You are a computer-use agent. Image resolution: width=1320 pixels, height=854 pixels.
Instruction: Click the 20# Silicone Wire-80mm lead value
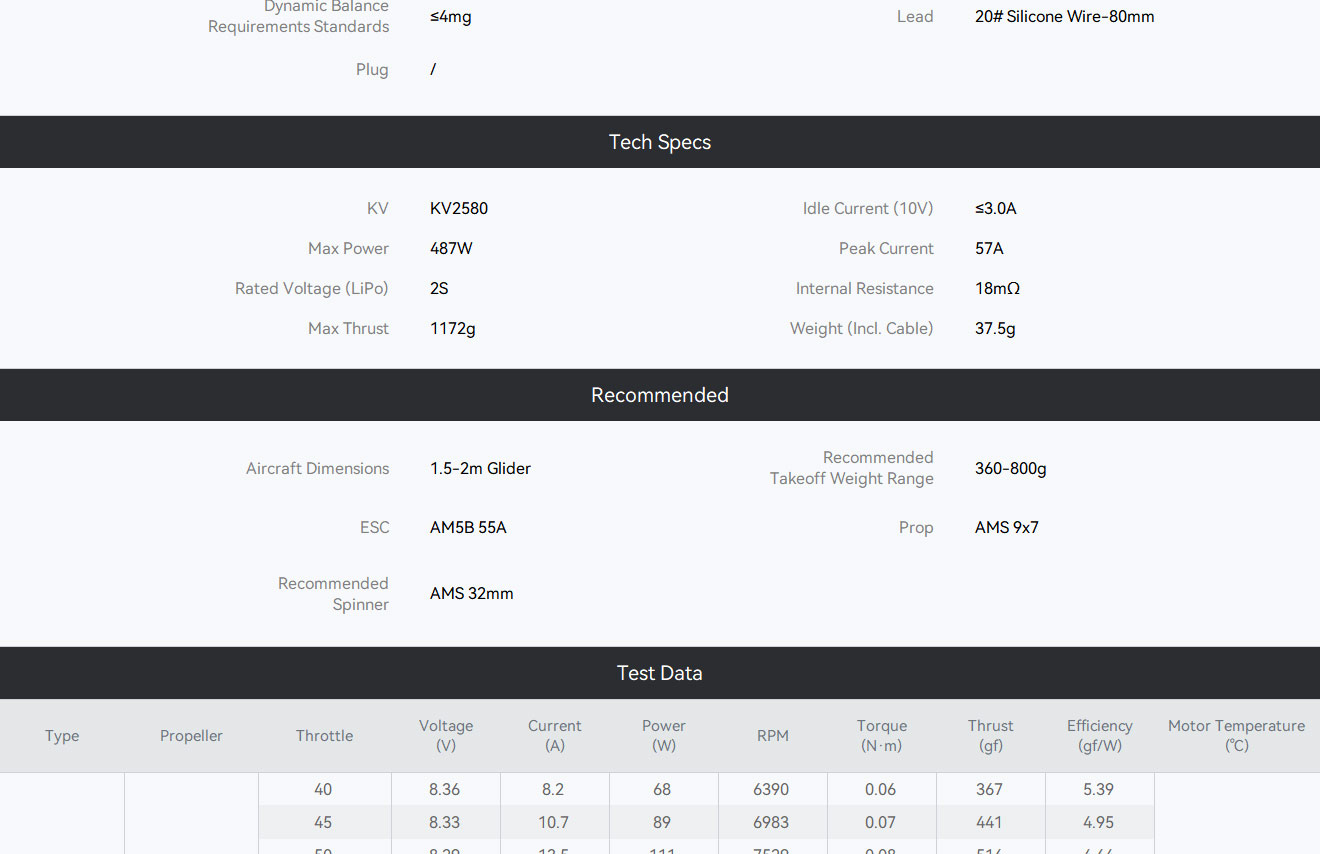[1064, 16]
